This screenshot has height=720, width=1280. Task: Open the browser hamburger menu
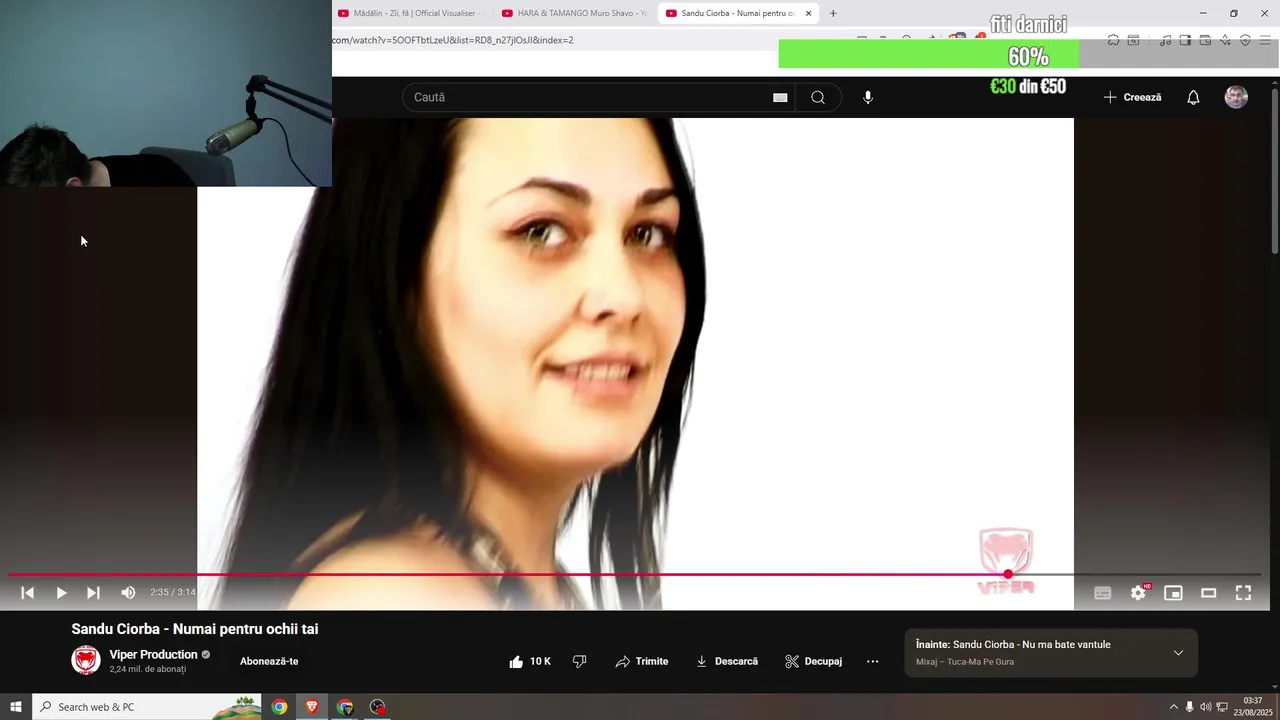click(1265, 40)
